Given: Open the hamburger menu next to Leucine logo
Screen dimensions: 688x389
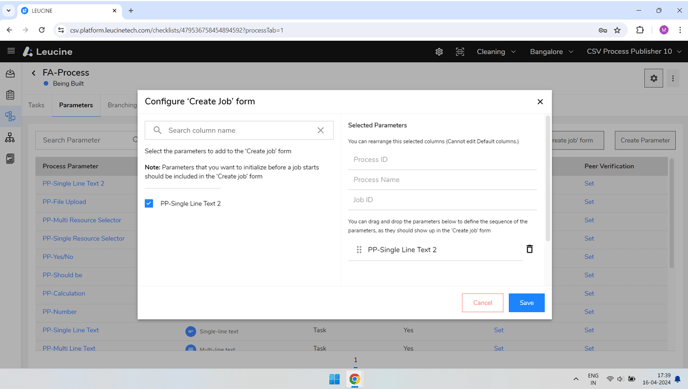Looking at the screenshot, I should click(11, 51).
